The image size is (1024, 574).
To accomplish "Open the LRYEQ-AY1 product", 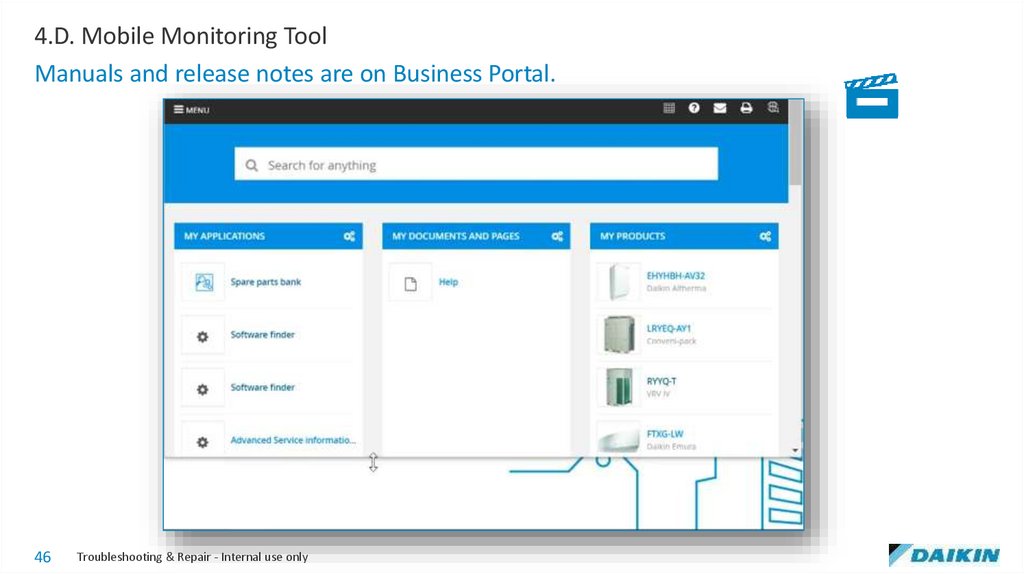I will (669, 328).
